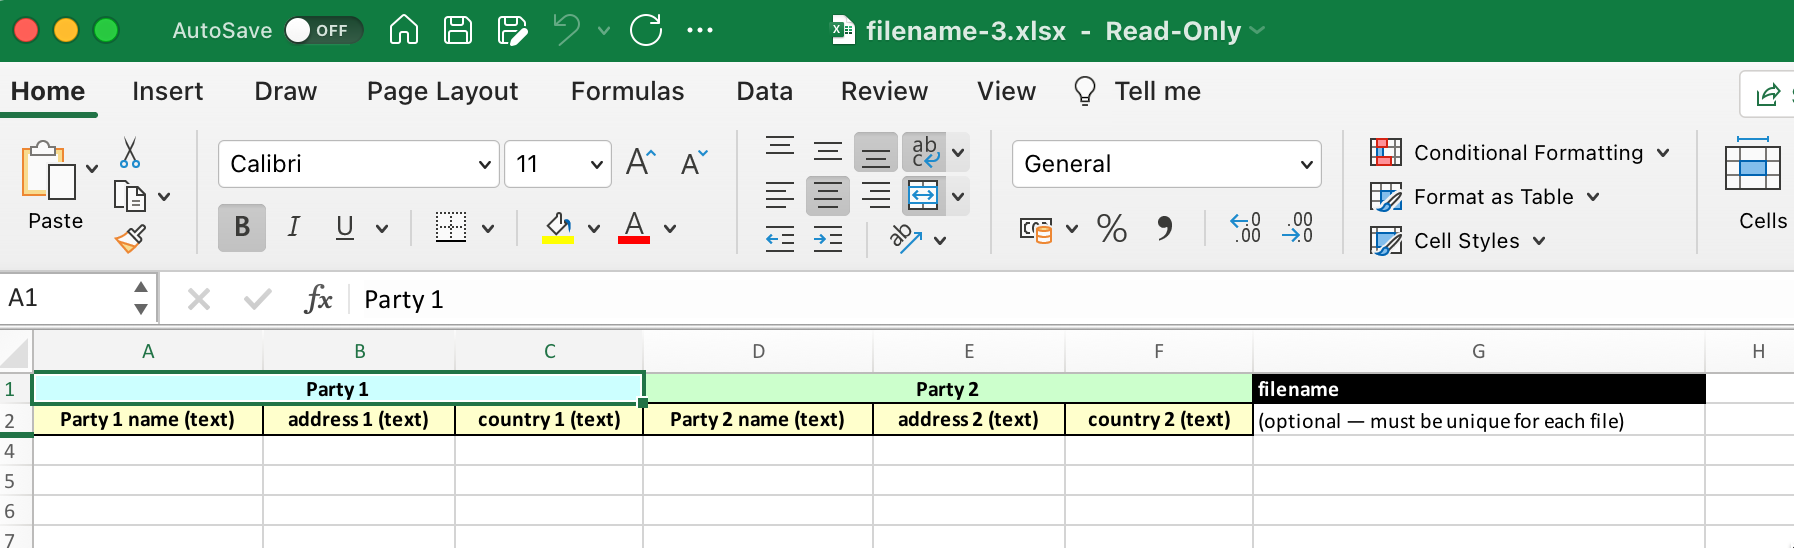Open the Page Layout tab
1794x548 pixels.
click(442, 92)
